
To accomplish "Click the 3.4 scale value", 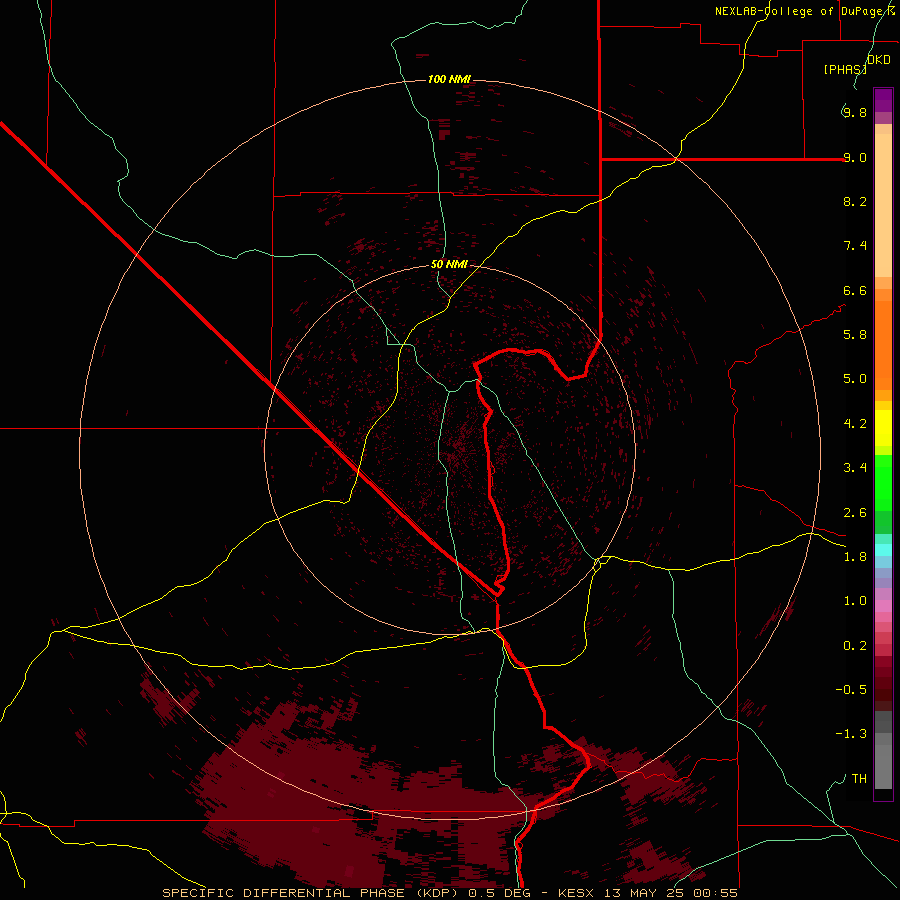I will pyautogui.click(x=855, y=468).
